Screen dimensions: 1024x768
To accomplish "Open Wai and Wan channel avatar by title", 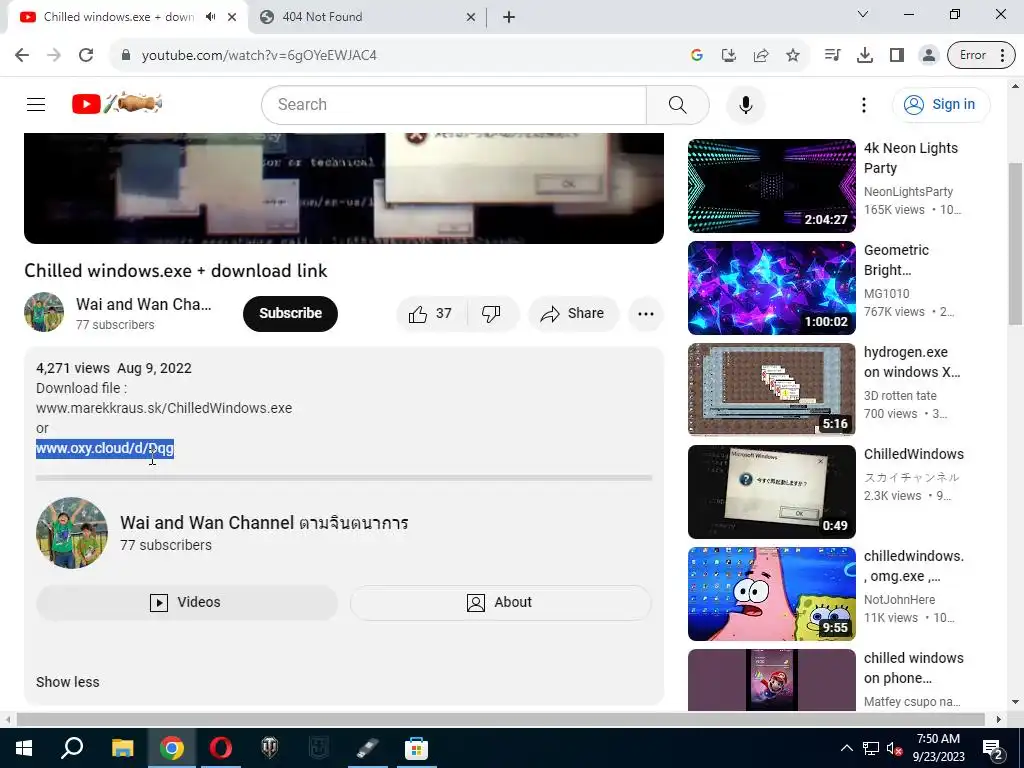I will (x=44, y=312).
